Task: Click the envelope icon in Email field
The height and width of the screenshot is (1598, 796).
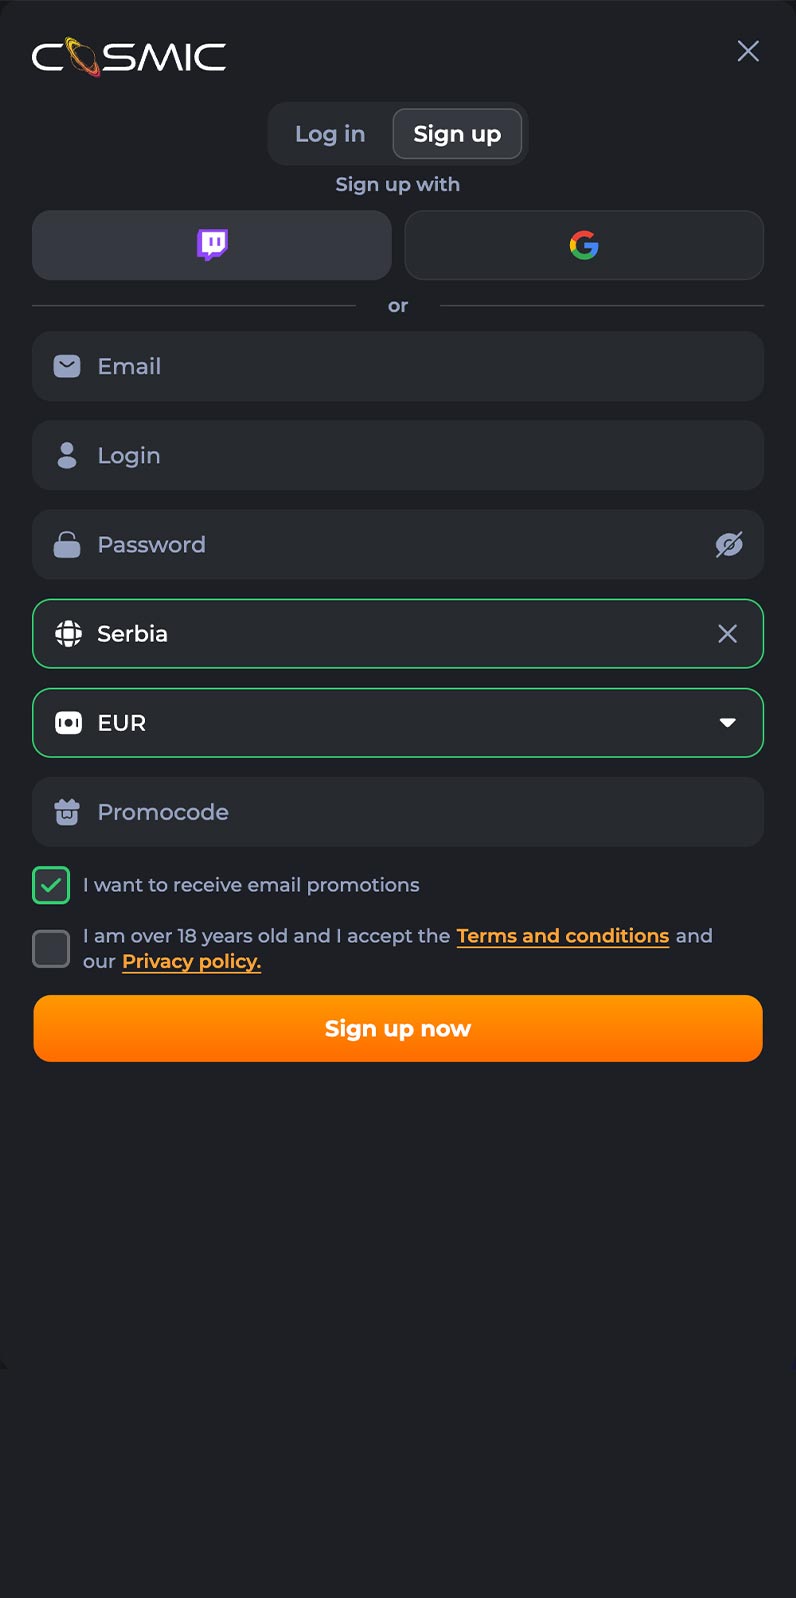Action: [67, 366]
